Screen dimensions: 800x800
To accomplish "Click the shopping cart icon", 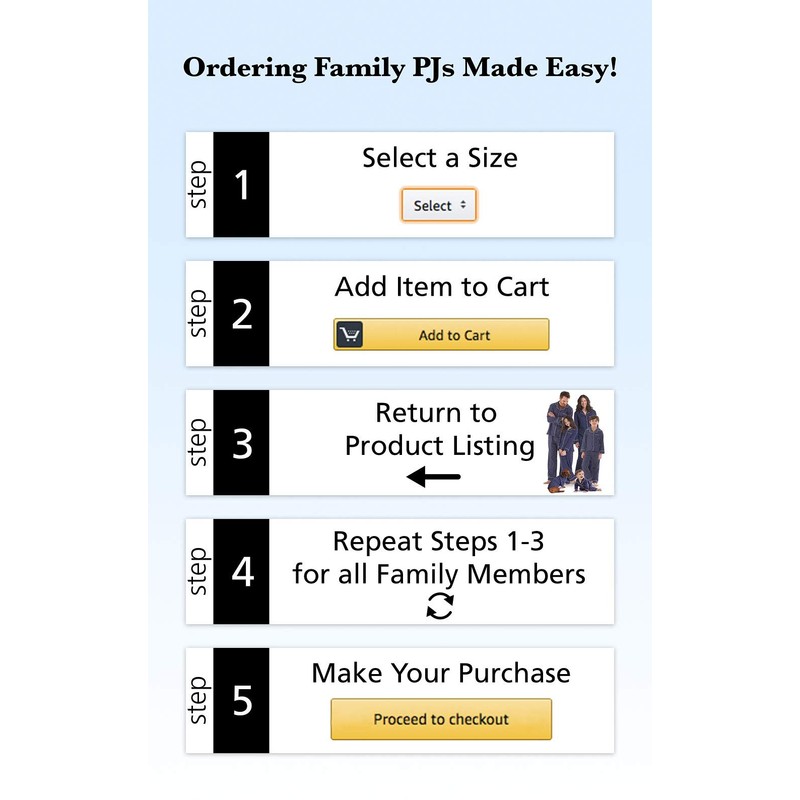I will tap(349, 335).
